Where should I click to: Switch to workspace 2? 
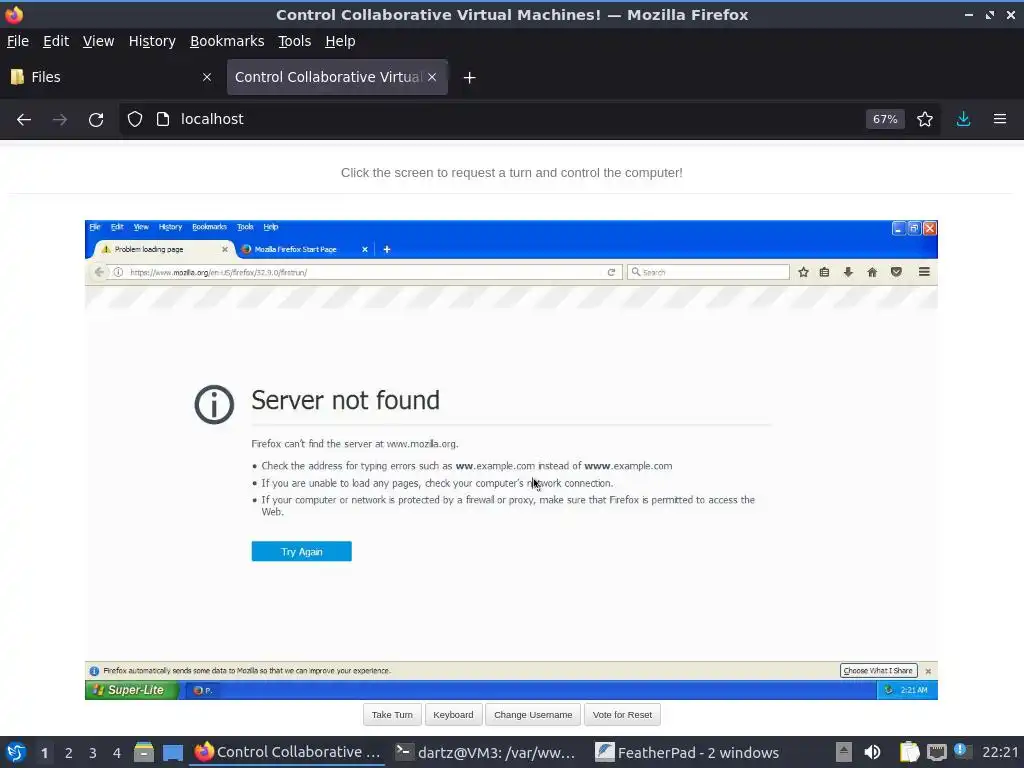coord(69,753)
